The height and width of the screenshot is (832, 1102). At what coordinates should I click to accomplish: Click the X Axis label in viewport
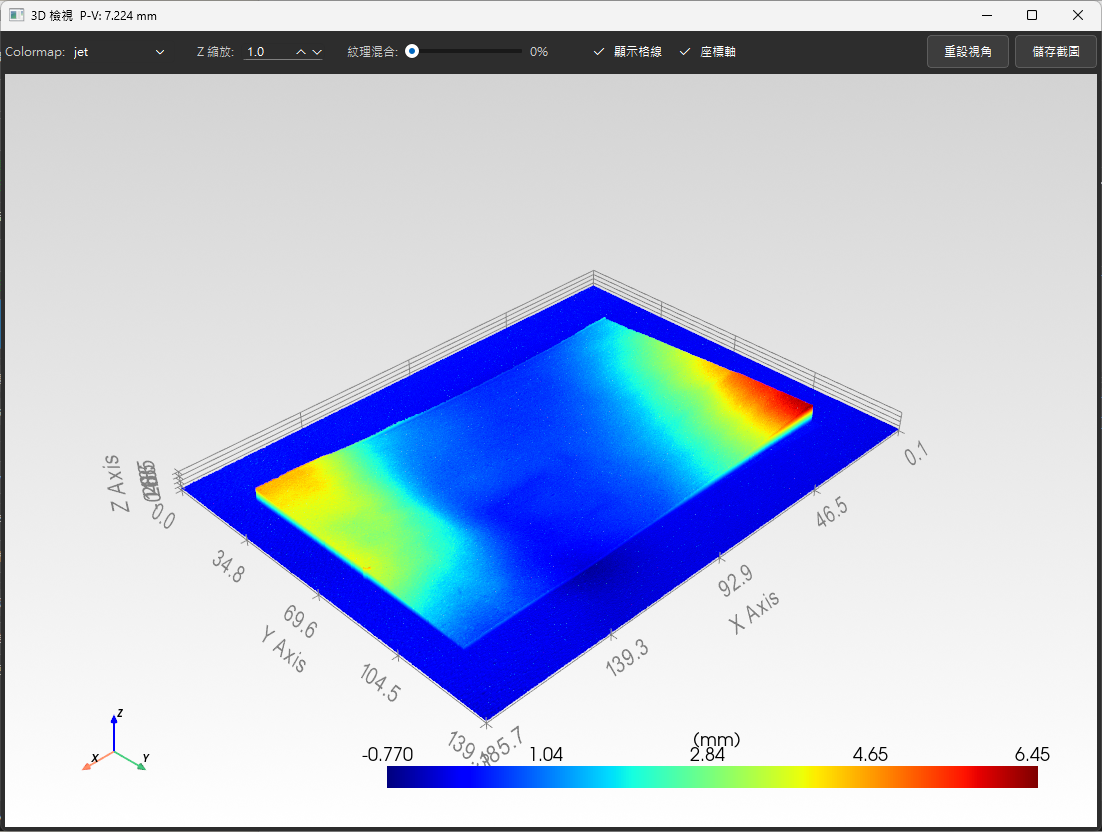pyautogui.click(x=754, y=612)
